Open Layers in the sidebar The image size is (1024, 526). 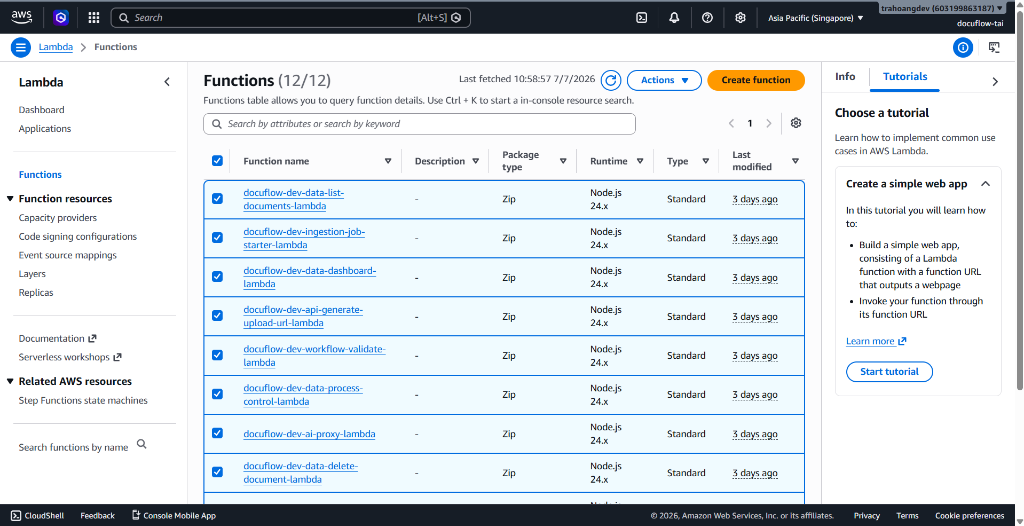[32, 274]
